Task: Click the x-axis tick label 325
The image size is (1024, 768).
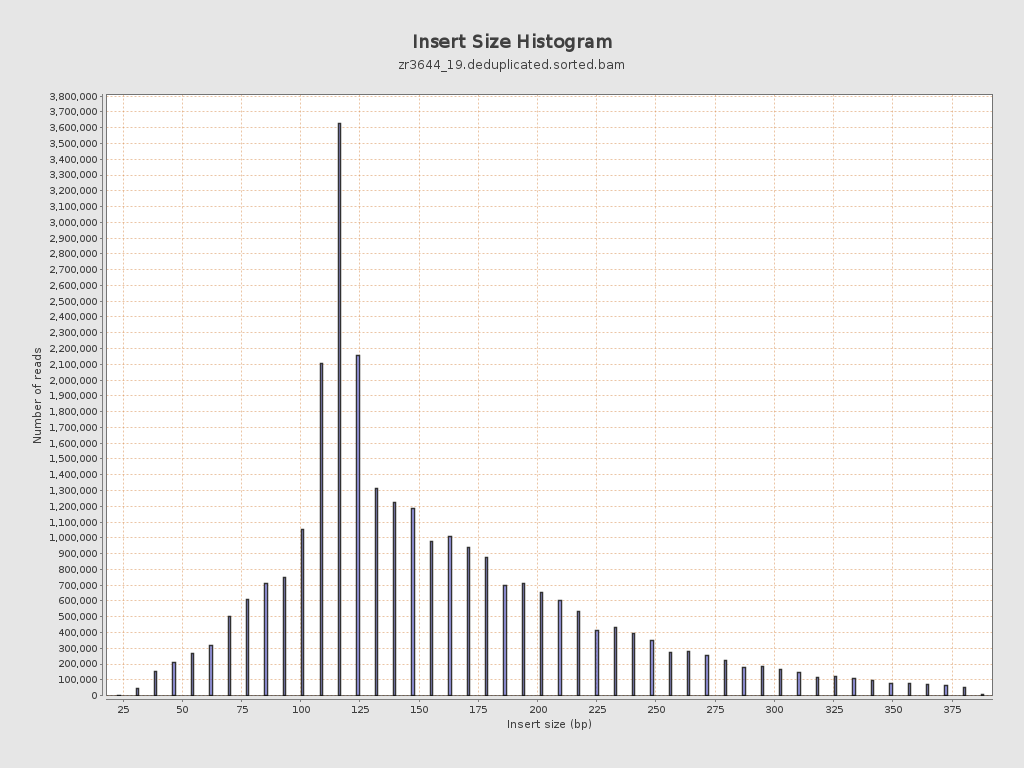Action: 834,709
